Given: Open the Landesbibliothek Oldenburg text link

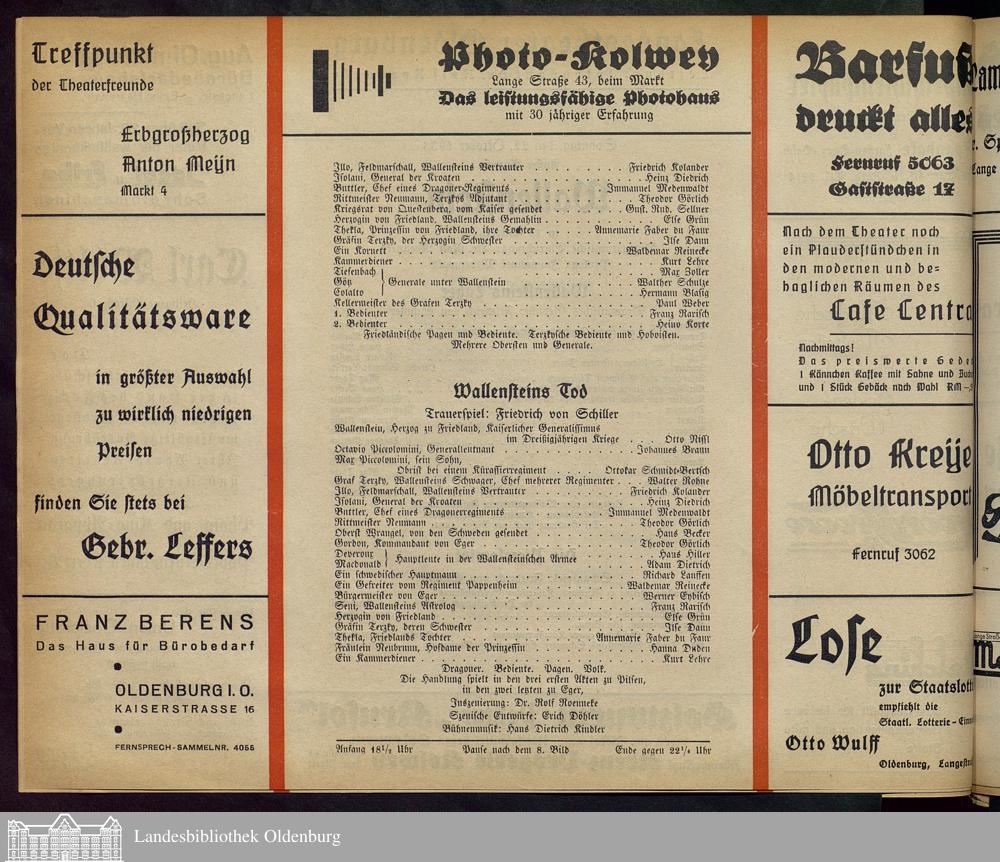Looking at the screenshot, I should tap(237, 837).
